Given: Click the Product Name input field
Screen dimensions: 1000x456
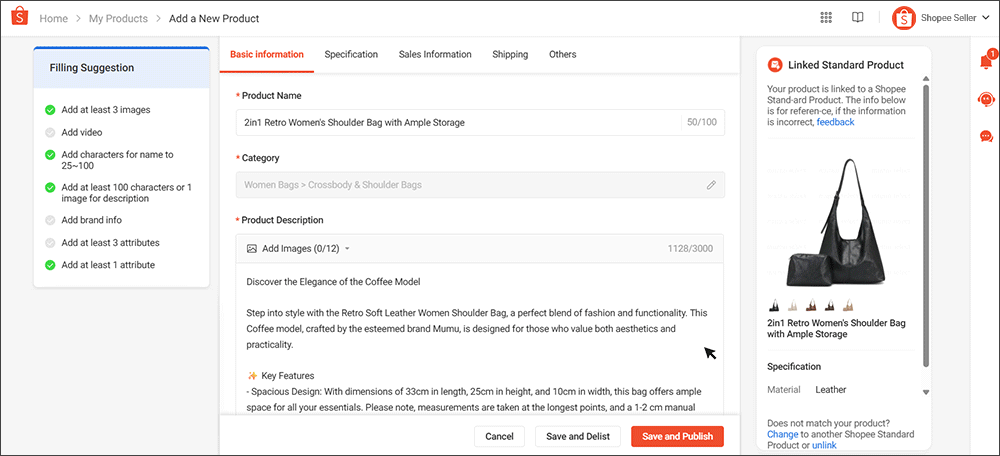Looking at the screenshot, I should click(460, 122).
